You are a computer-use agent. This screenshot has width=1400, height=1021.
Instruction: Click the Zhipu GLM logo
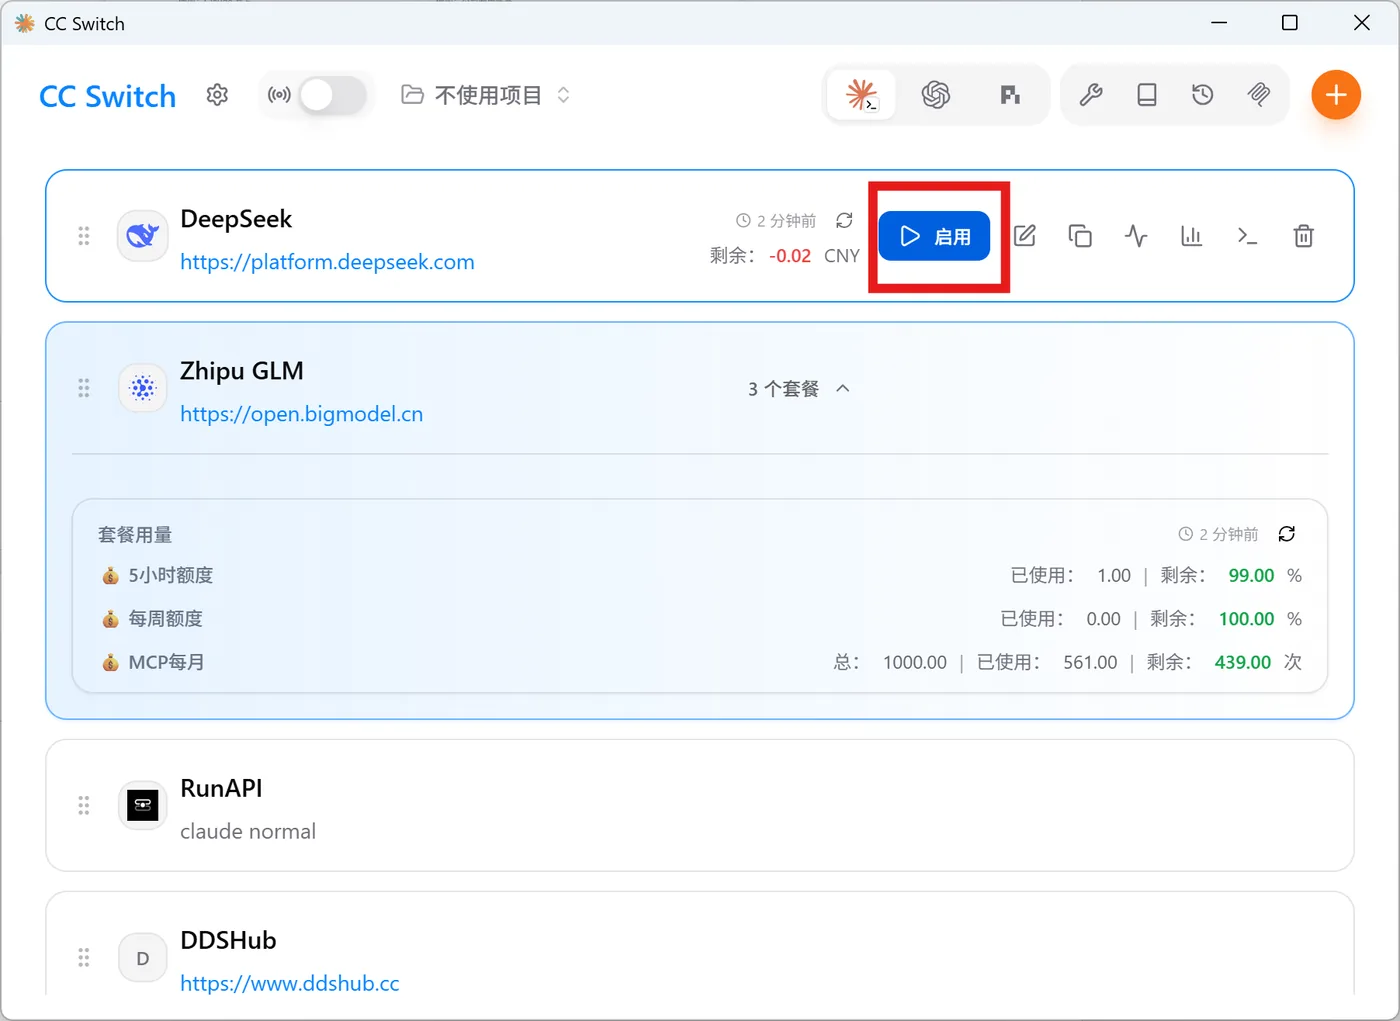(x=143, y=388)
